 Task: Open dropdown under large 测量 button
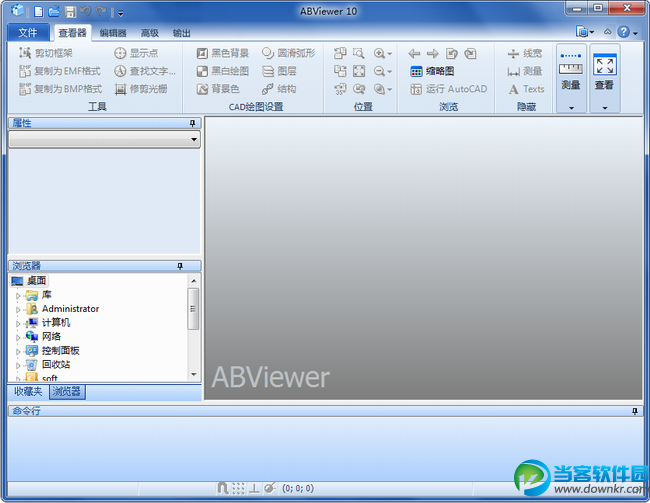tap(571, 108)
